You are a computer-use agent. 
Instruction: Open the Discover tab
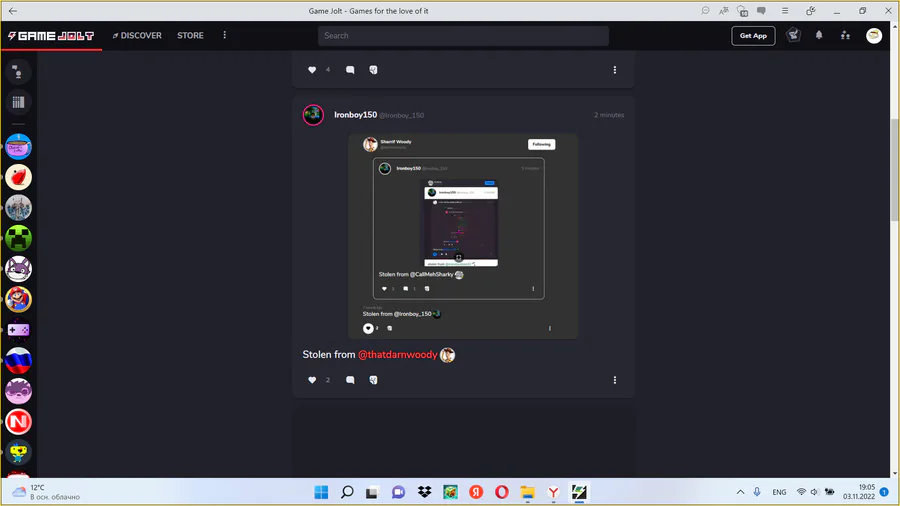point(137,36)
